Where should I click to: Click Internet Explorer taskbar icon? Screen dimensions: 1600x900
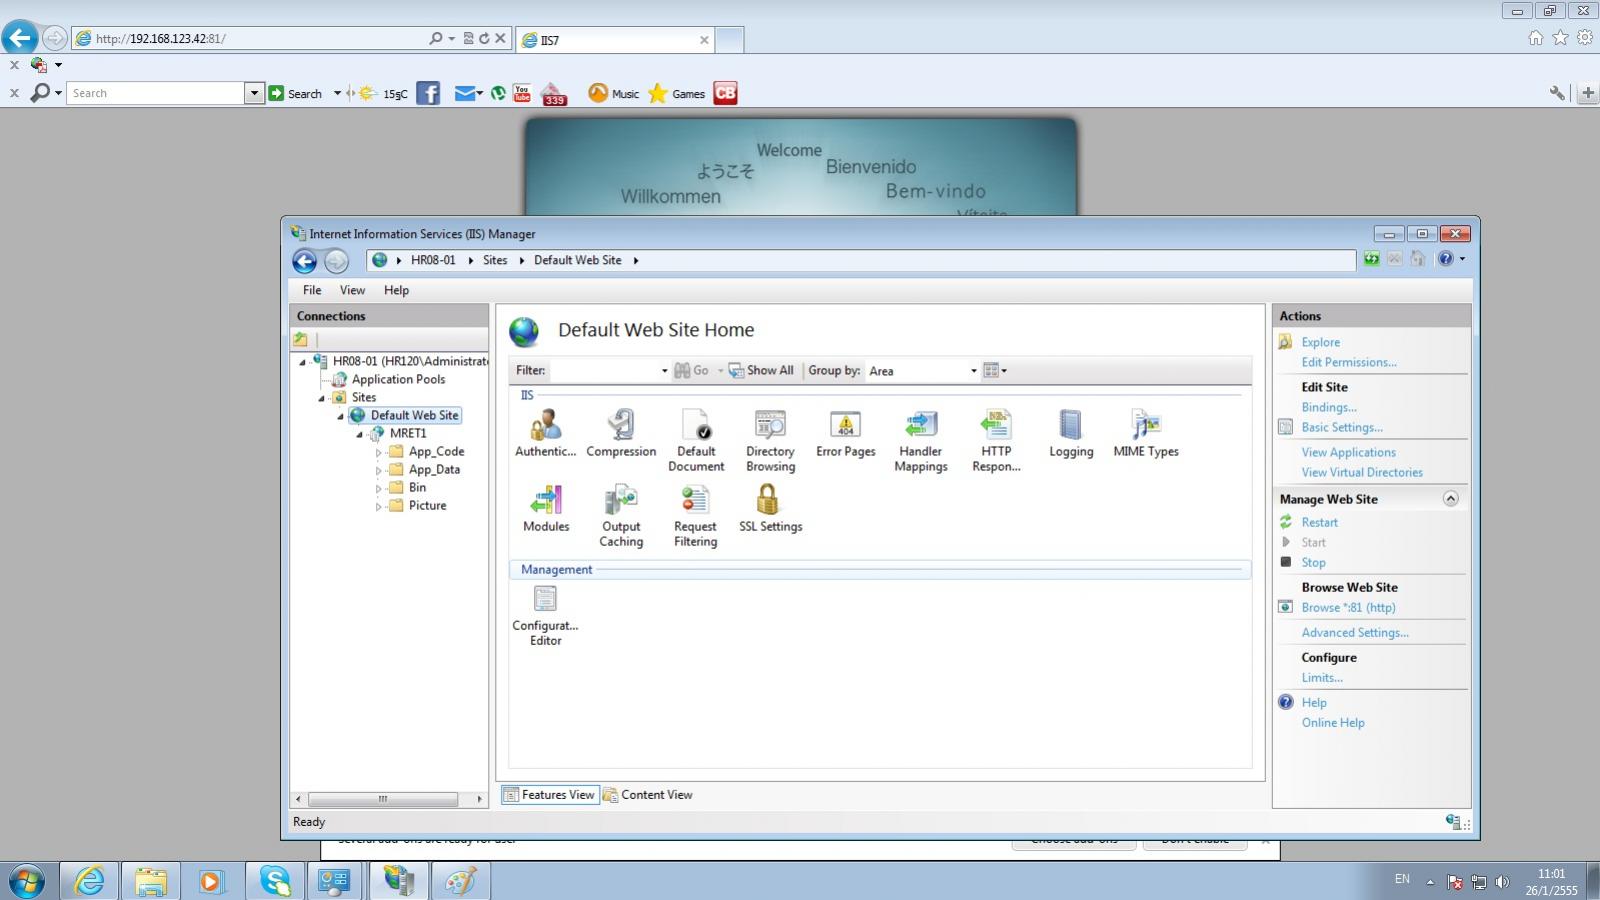coord(90,881)
